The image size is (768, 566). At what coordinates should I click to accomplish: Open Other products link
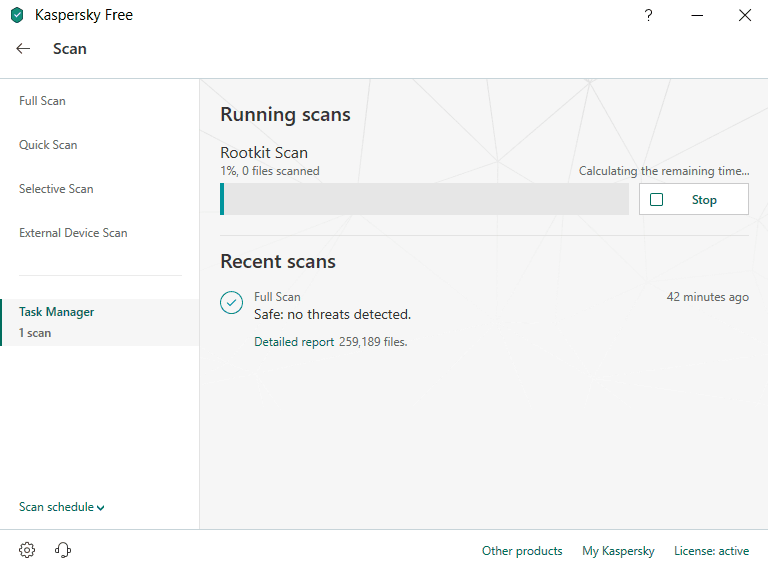click(522, 551)
